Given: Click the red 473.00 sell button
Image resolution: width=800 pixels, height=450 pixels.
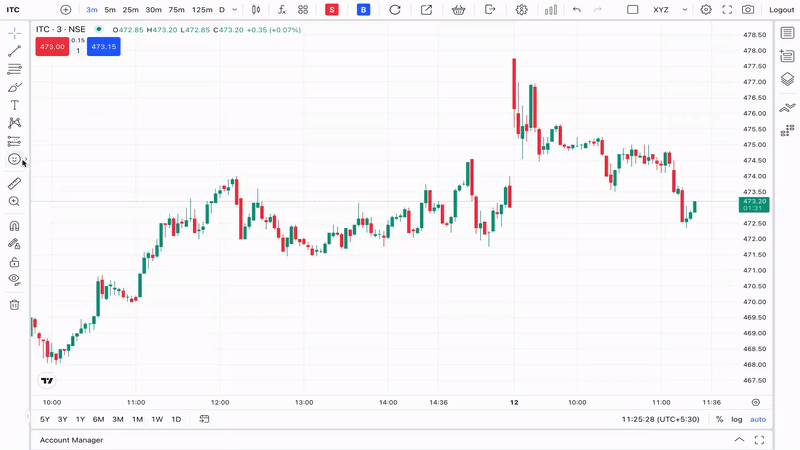Looking at the screenshot, I should (x=52, y=46).
